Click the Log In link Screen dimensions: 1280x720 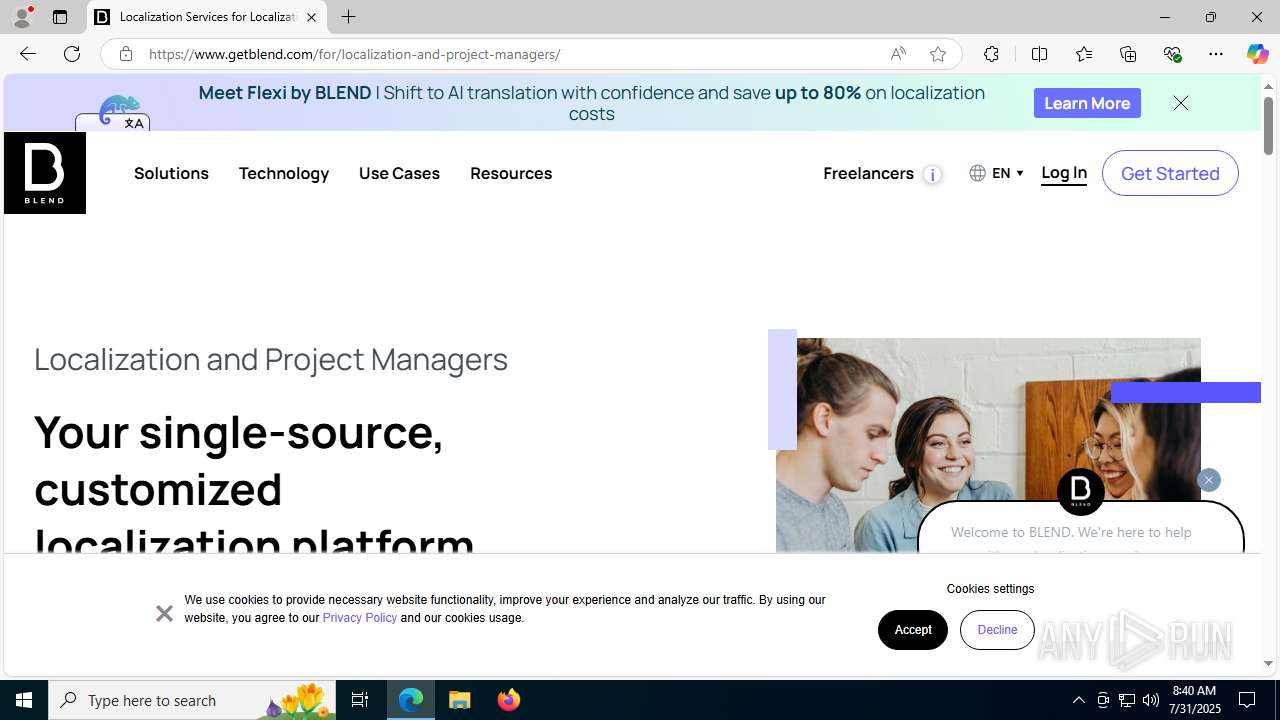tap(1064, 173)
